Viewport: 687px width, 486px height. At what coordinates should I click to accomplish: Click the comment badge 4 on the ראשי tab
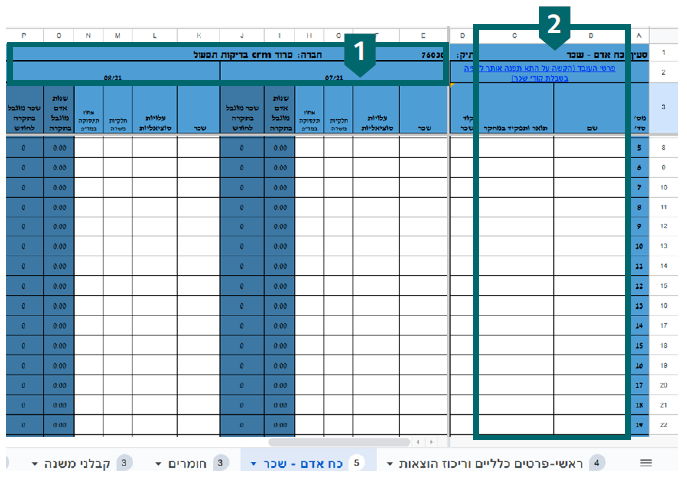coord(597,463)
